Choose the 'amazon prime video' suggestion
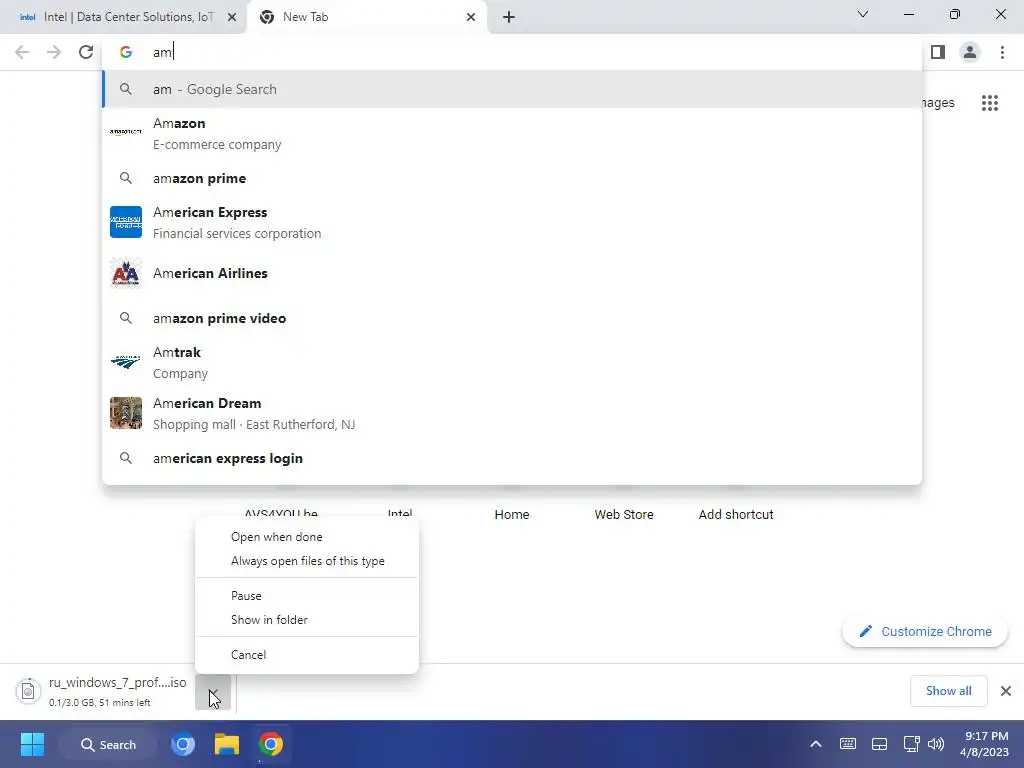The height and width of the screenshot is (768, 1024). pyautogui.click(x=512, y=318)
